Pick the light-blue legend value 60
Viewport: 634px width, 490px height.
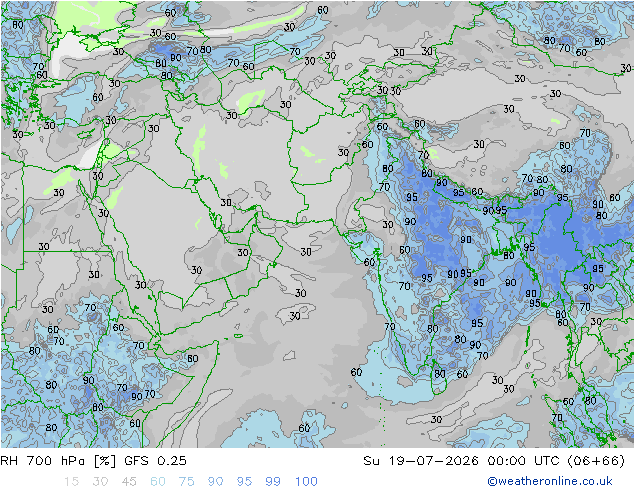(158, 482)
